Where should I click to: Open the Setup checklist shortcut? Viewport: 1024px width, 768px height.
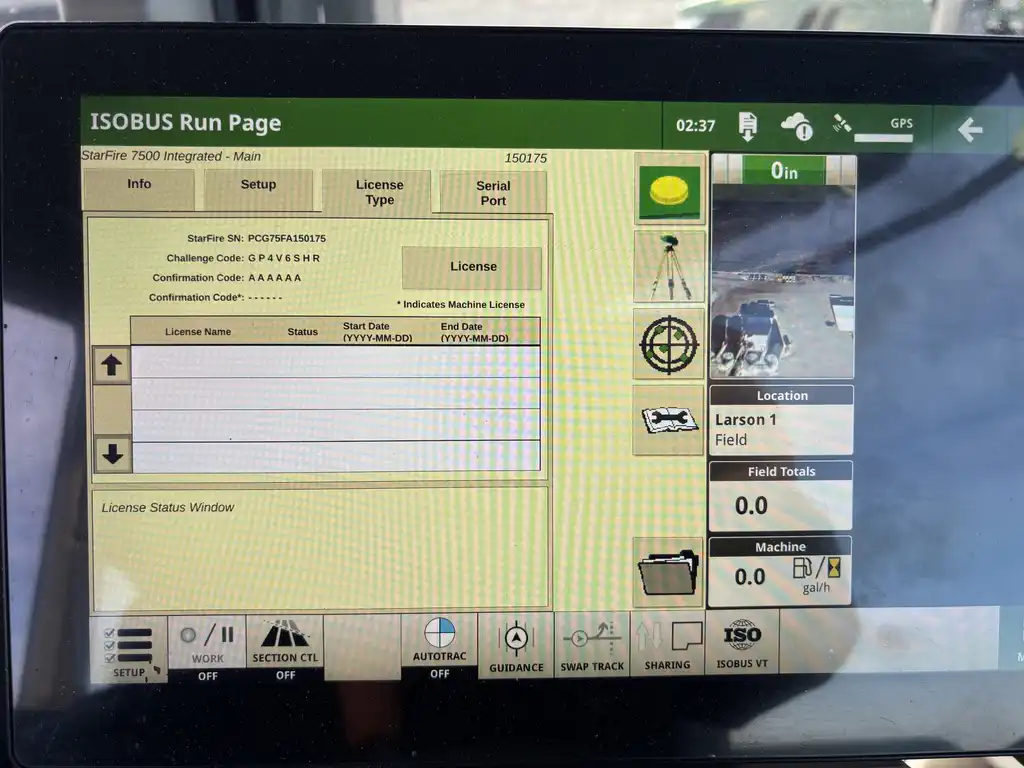click(129, 650)
